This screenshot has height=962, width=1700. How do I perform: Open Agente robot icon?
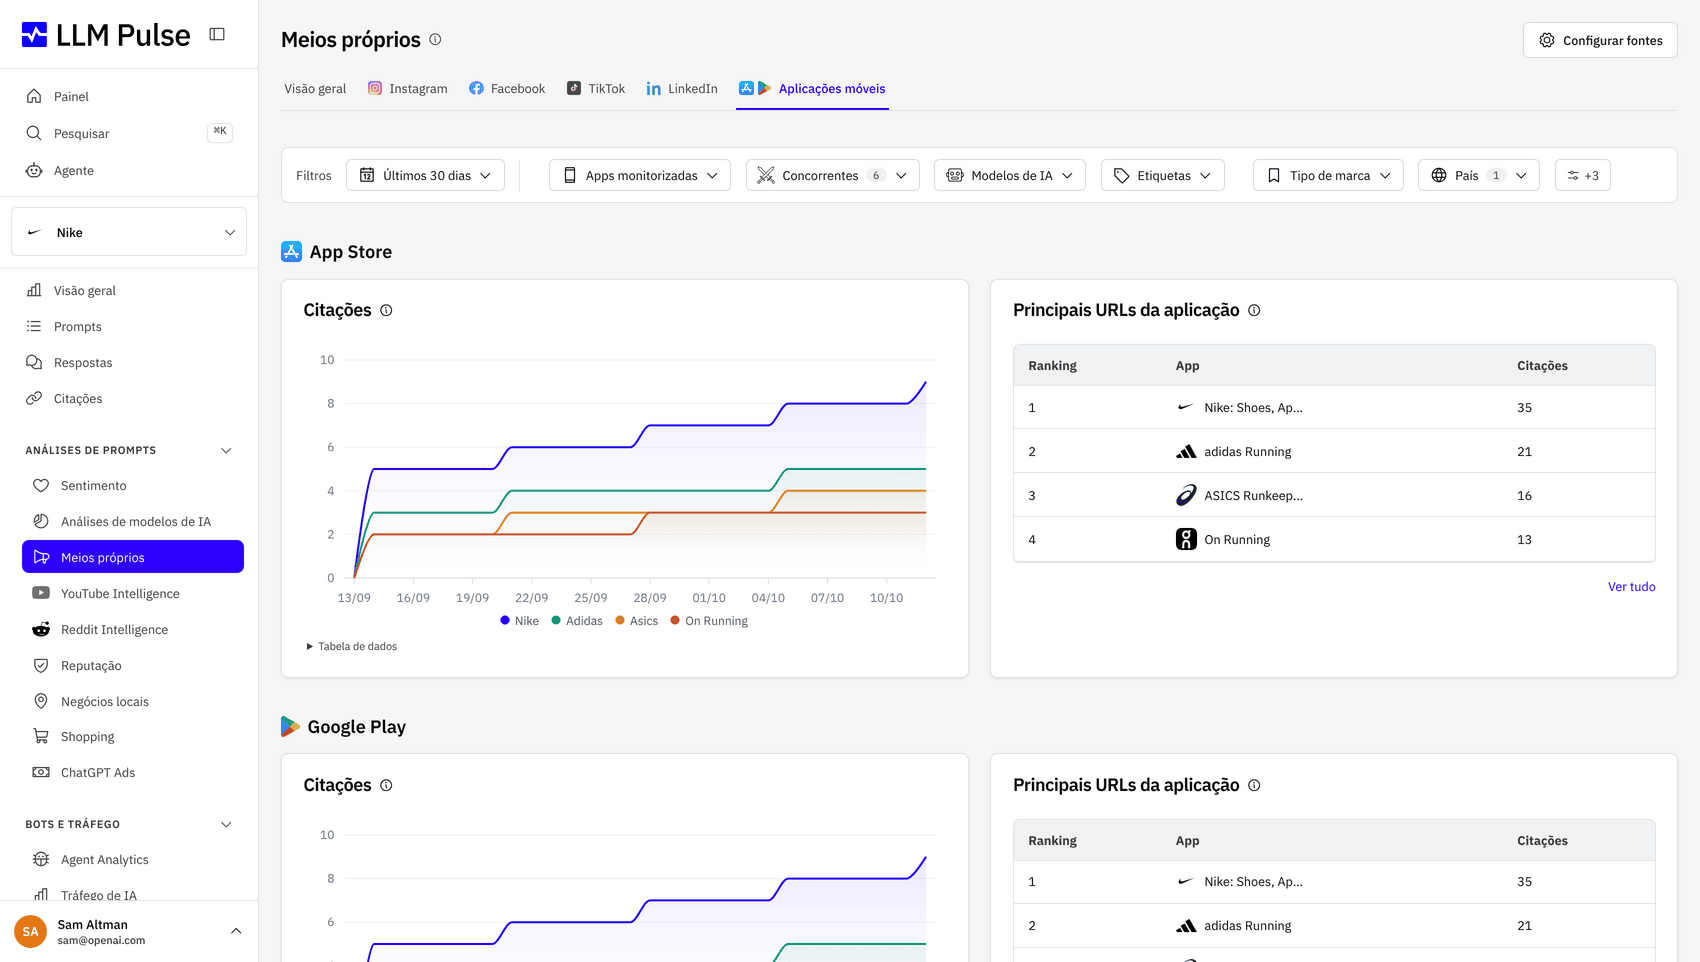pos(34,170)
